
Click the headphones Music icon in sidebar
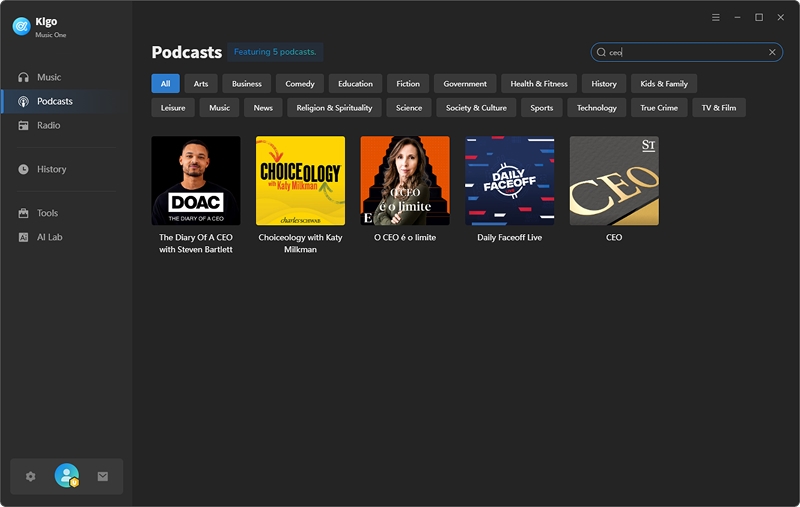pos(23,77)
